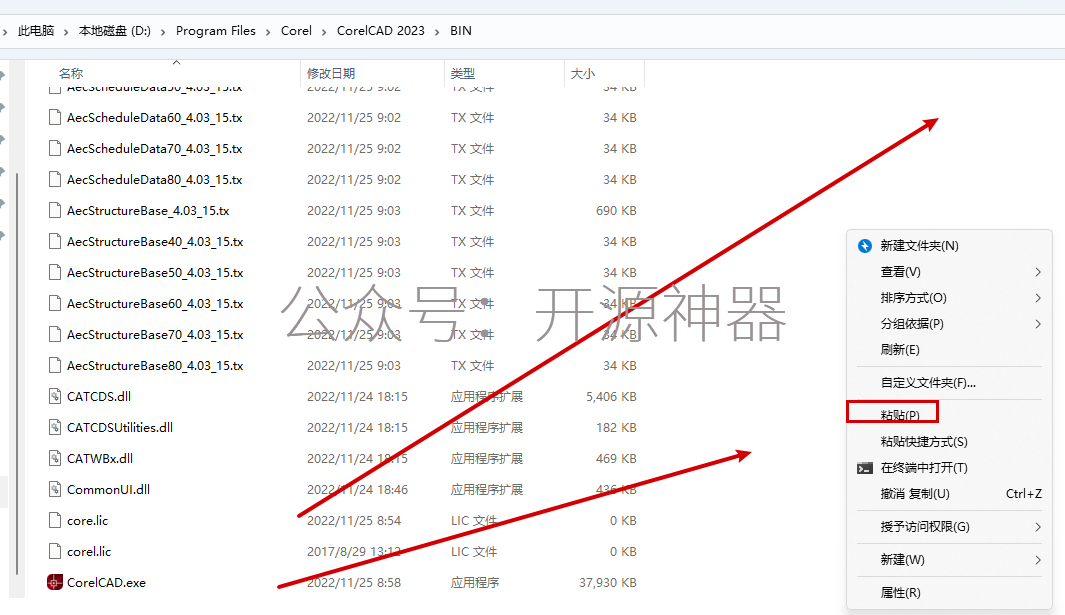
Task: Click the blue icon beside 新建文件夹(N)
Action: point(865,246)
